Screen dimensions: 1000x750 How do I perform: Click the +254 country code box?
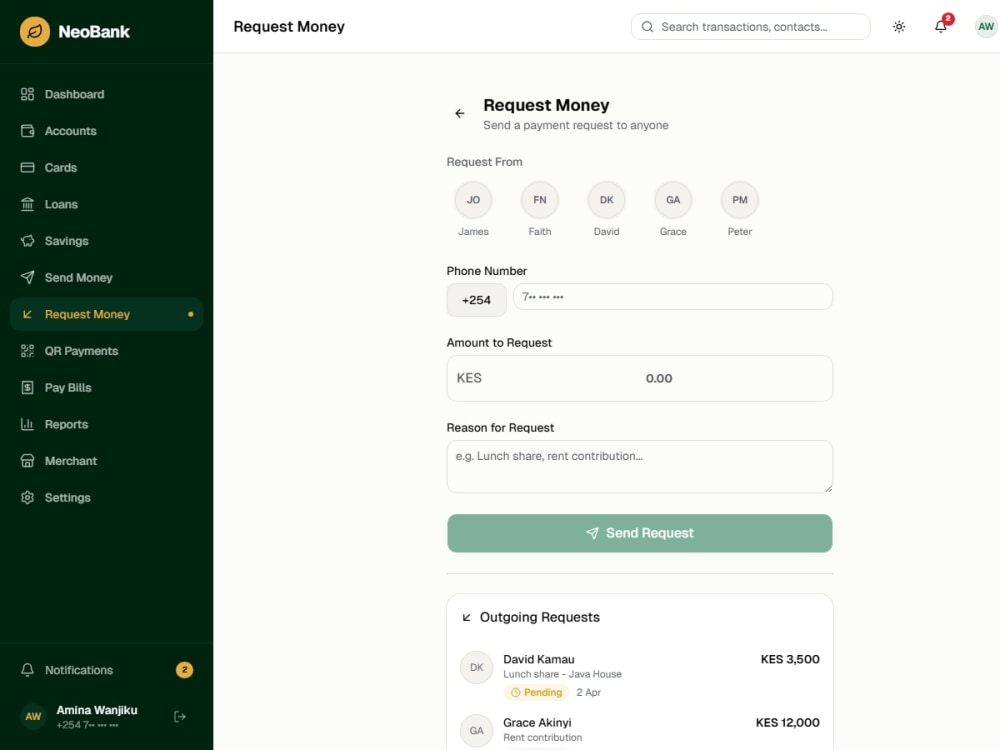pyautogui.click(x=476, y=300)
